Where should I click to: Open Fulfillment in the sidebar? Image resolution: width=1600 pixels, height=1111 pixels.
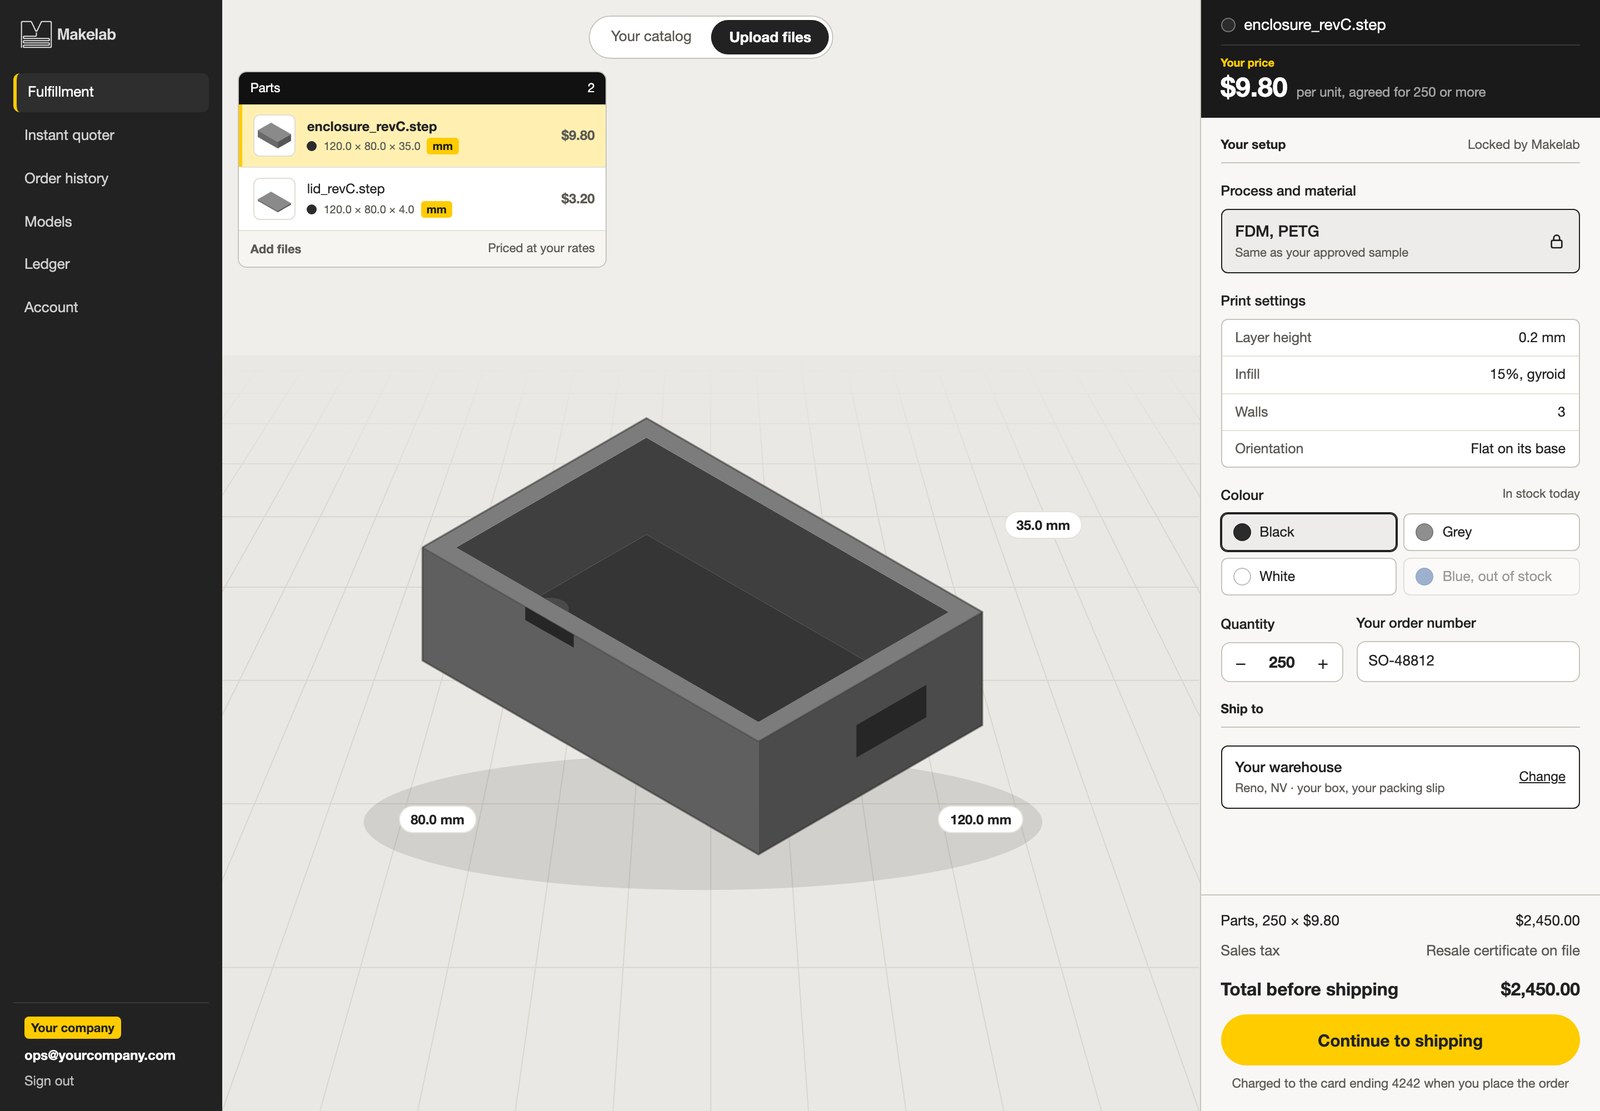pos(111,92)
